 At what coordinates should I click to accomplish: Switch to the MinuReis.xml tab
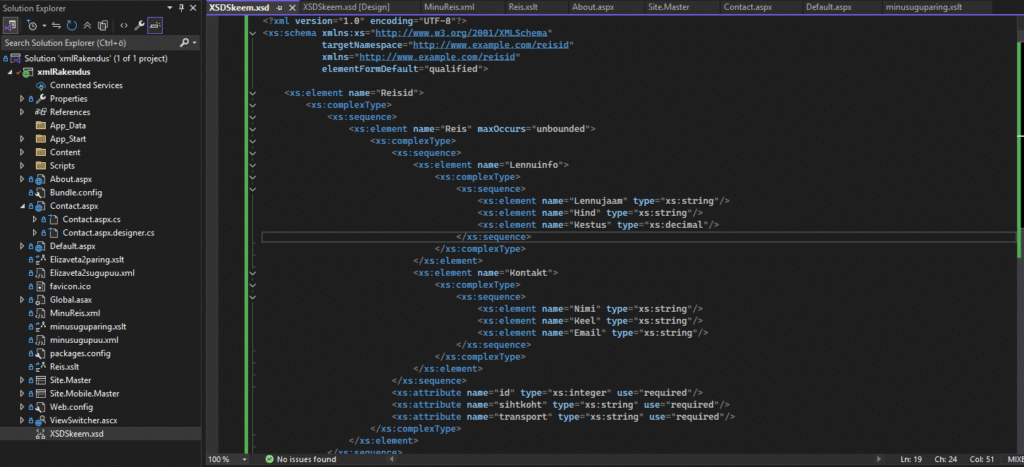[463, 7]
